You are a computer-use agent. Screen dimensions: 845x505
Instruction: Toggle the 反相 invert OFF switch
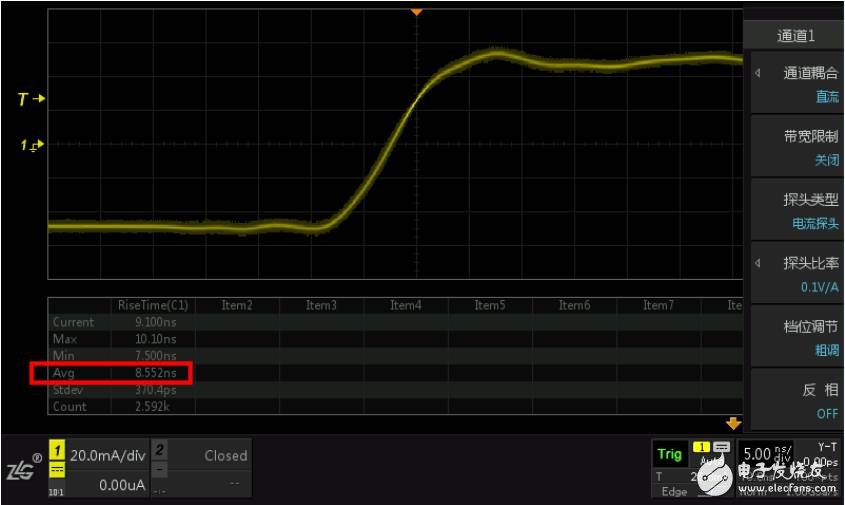coord(797,400)
